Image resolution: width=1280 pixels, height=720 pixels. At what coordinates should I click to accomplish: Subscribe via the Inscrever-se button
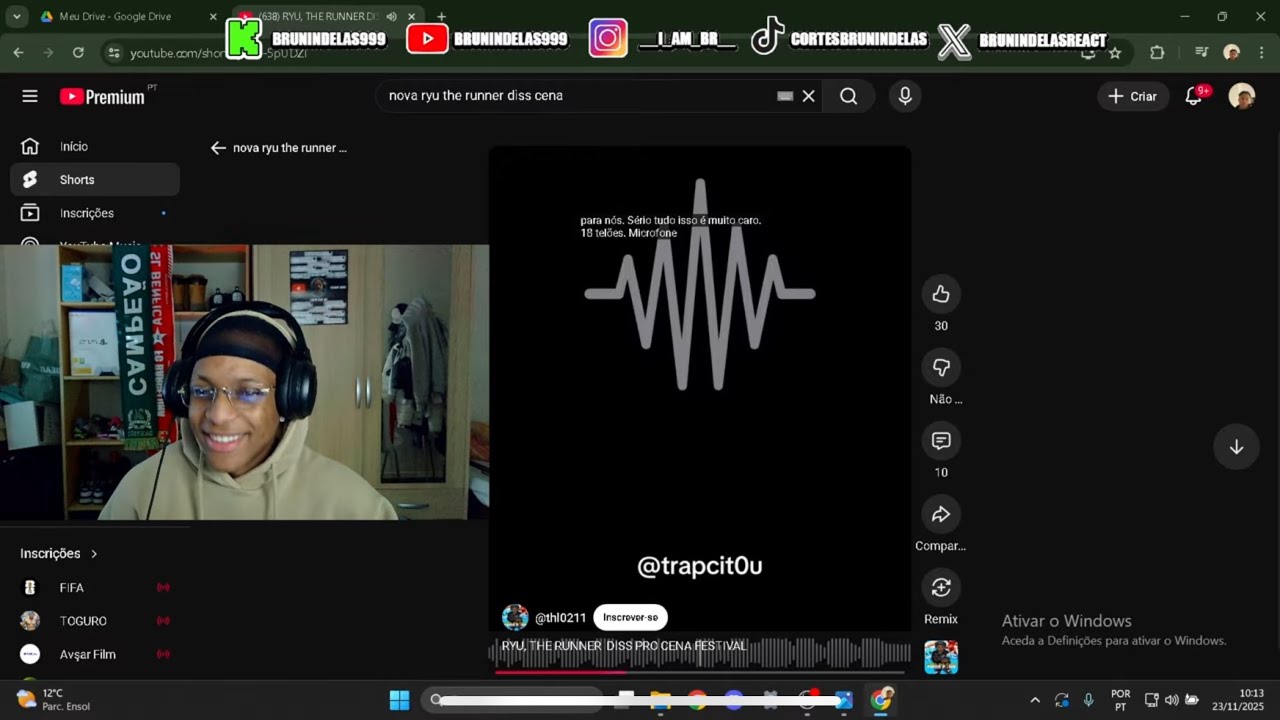[630, 617]
